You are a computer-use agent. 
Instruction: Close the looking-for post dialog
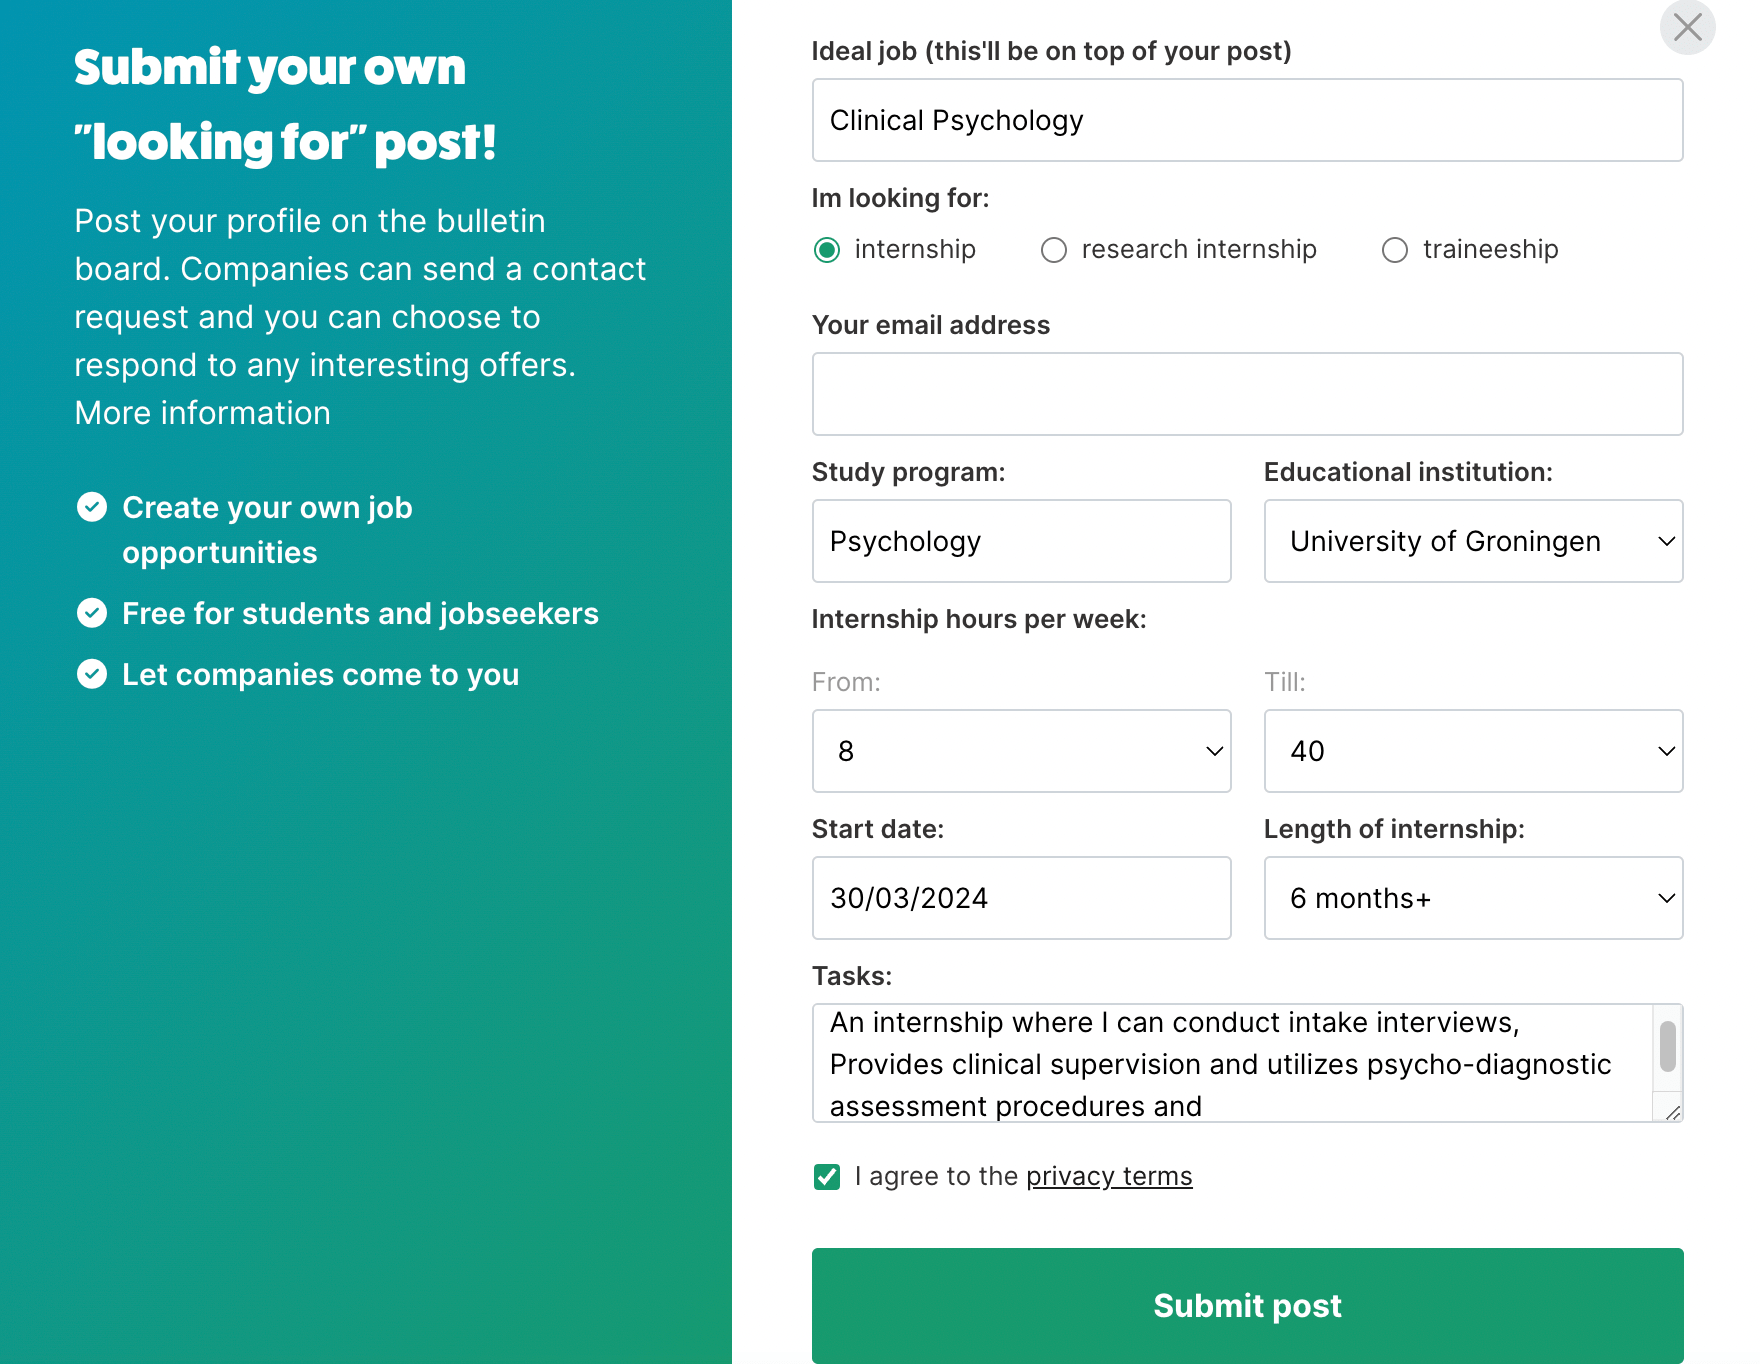(1687, 27)
